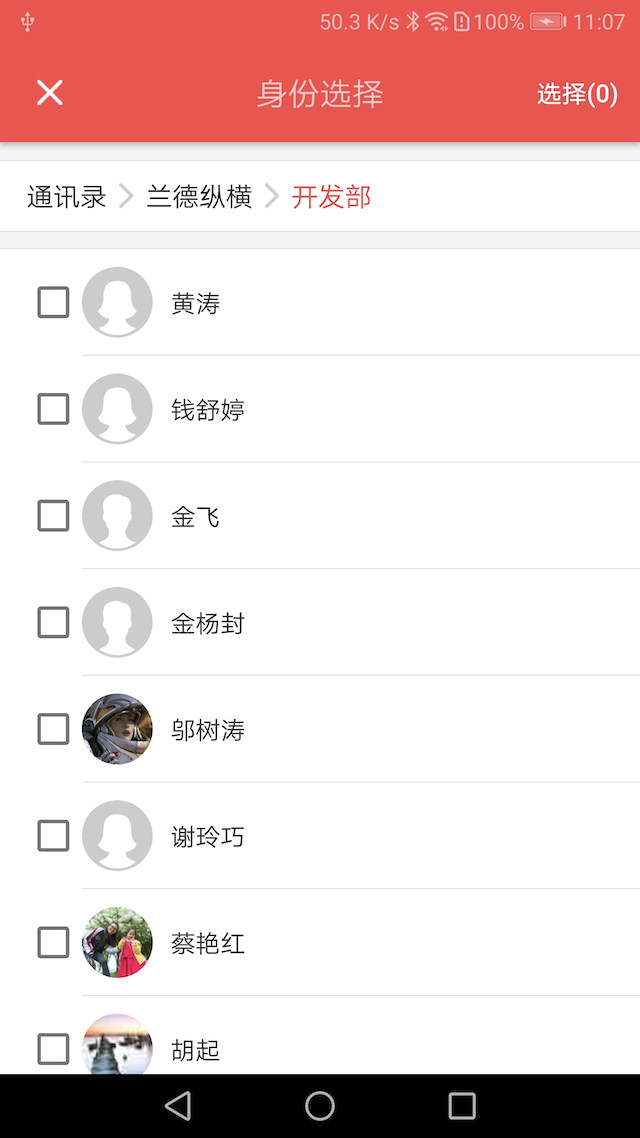Open recent apps via square icon
The image size is (640, 1138).
click(462, 1105)
